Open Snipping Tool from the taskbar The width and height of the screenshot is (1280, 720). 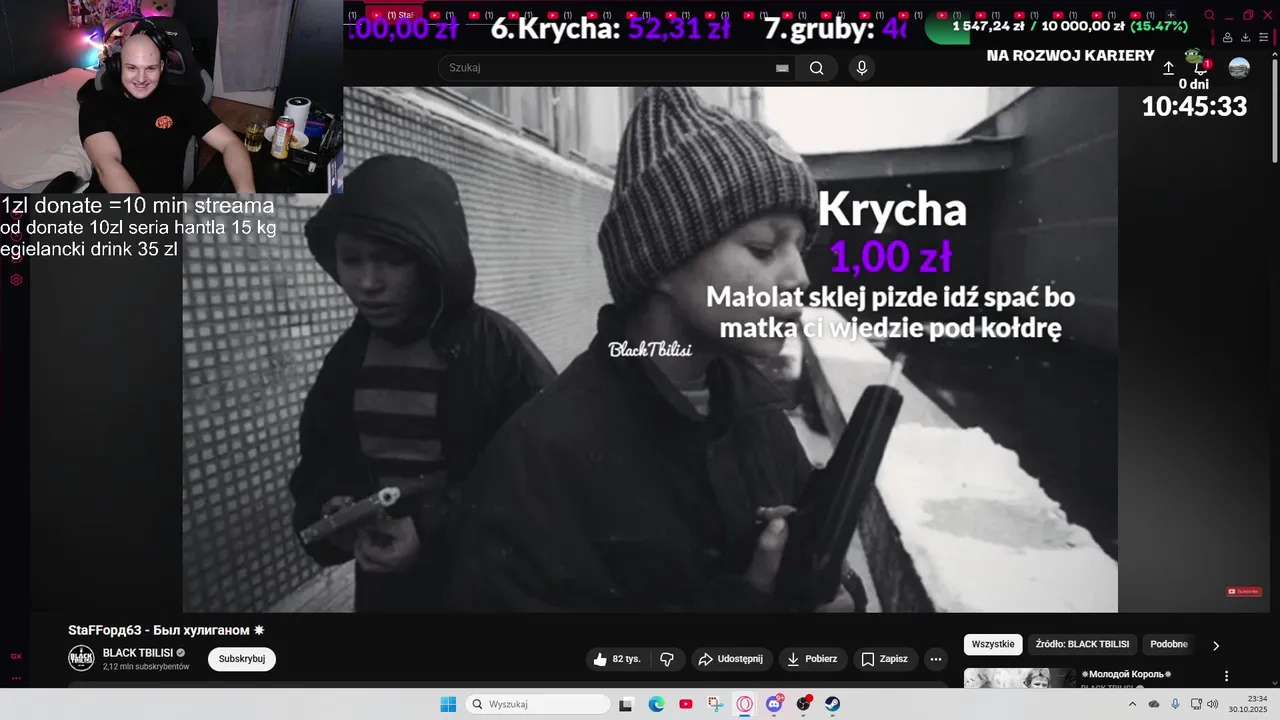[715, 704]
